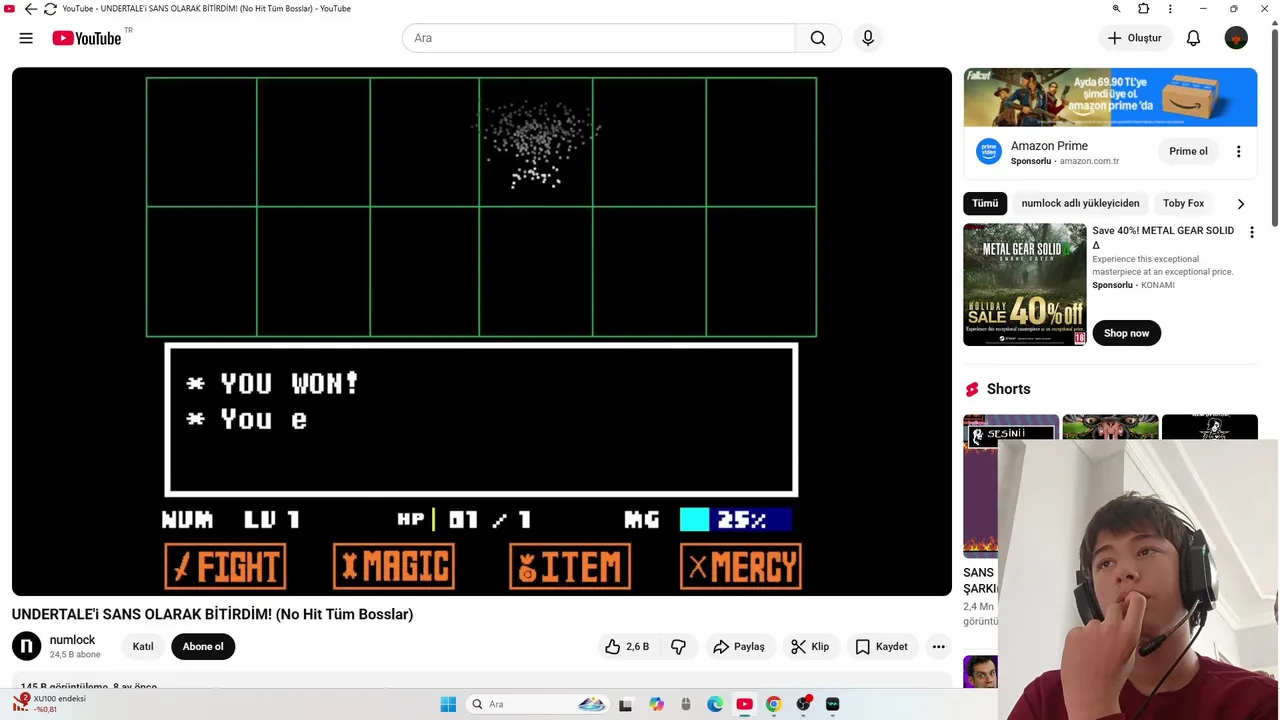Viewport: 1280px width, 720px height.
Task: Open the numlock channel avatar
Action: 27,647
